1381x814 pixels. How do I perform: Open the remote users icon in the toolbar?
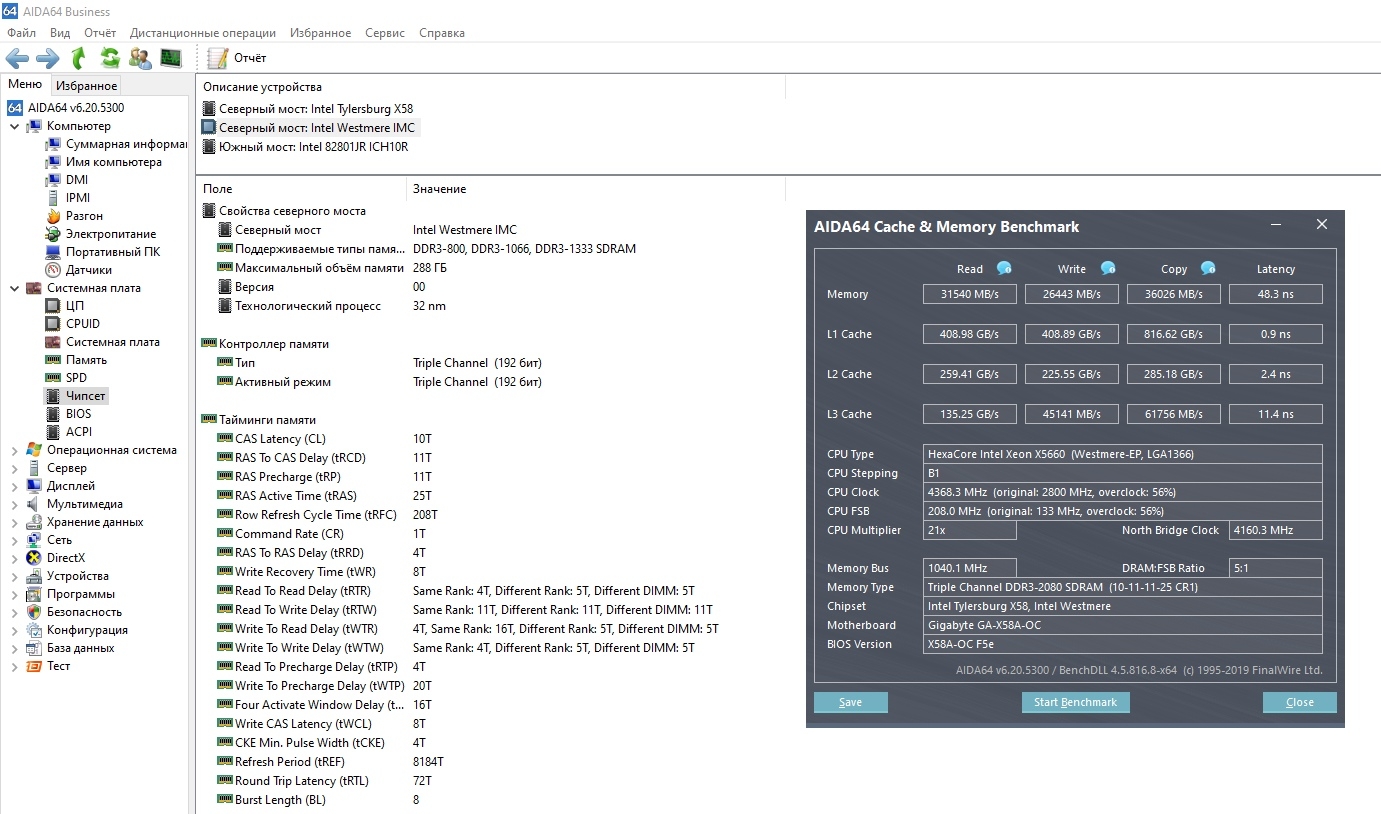(x=140, y=58)
